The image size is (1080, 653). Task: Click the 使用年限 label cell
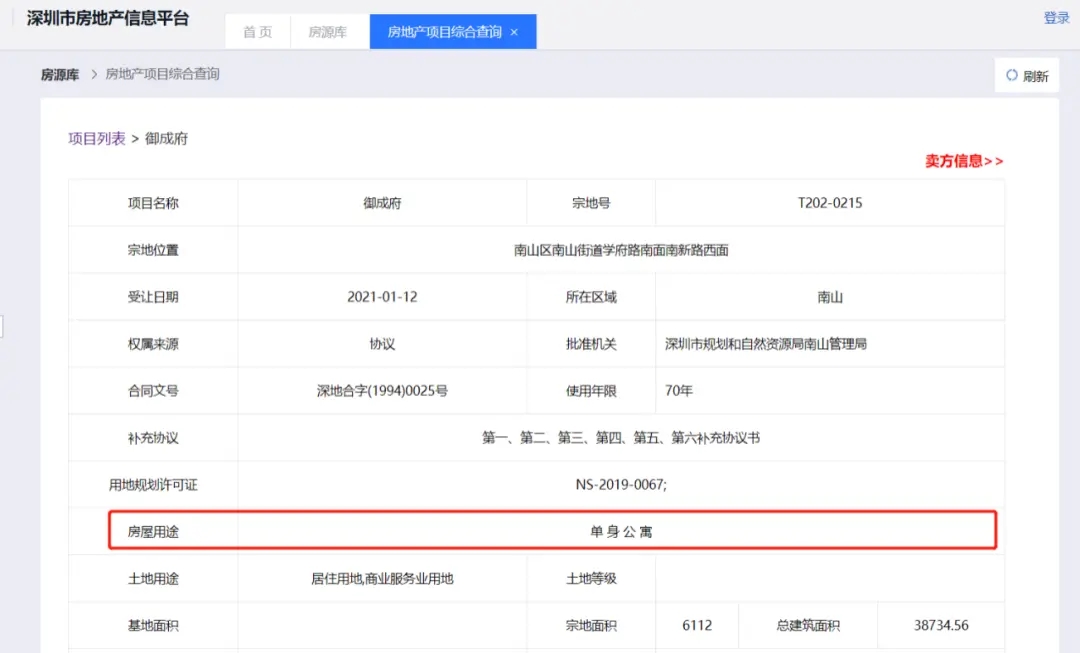(591, 391)
